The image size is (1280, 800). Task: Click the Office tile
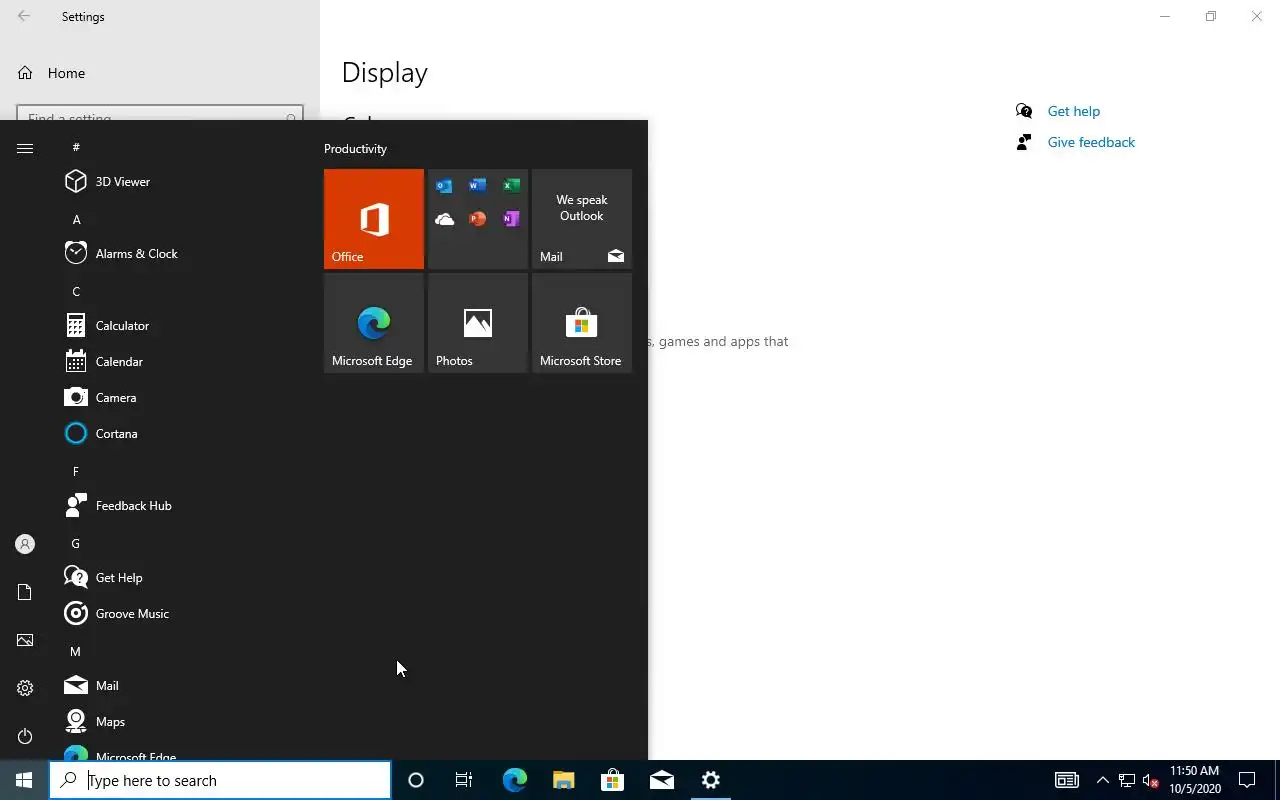(374, 219)
